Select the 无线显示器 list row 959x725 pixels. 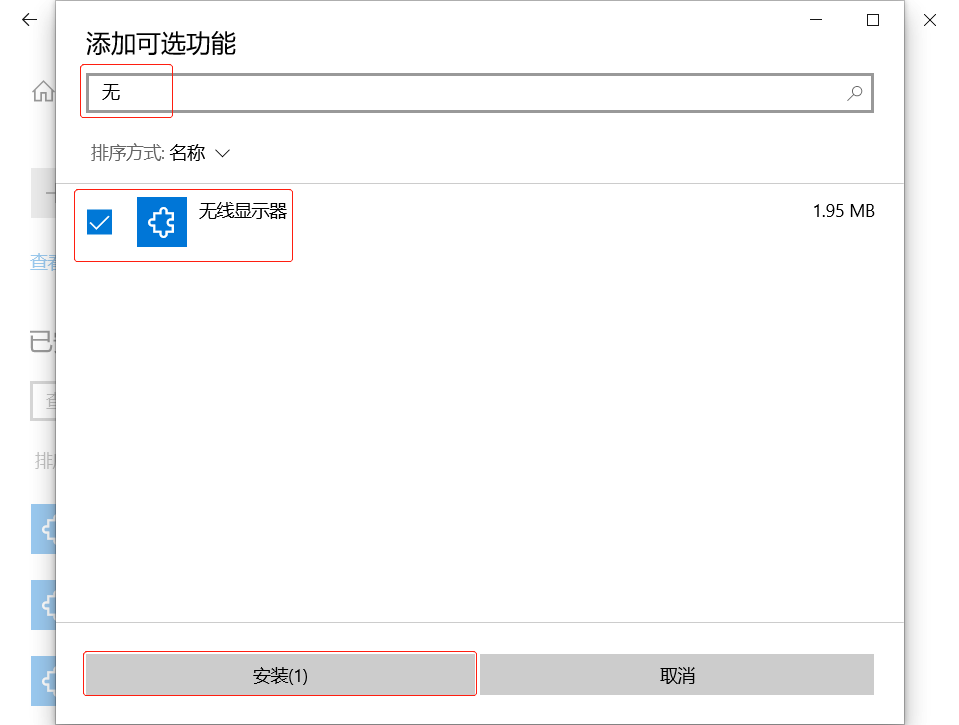[x=243, y=222]
